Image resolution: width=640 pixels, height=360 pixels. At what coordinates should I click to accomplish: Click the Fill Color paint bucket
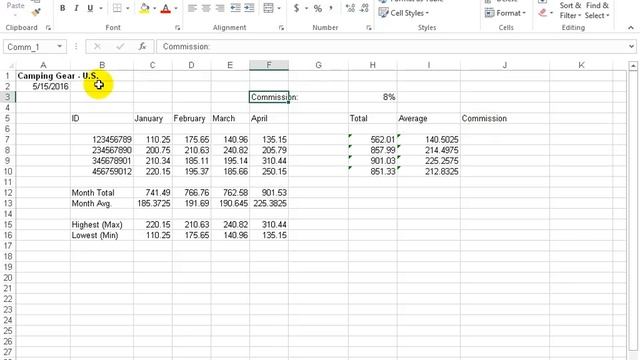click(x=144, y=8)
